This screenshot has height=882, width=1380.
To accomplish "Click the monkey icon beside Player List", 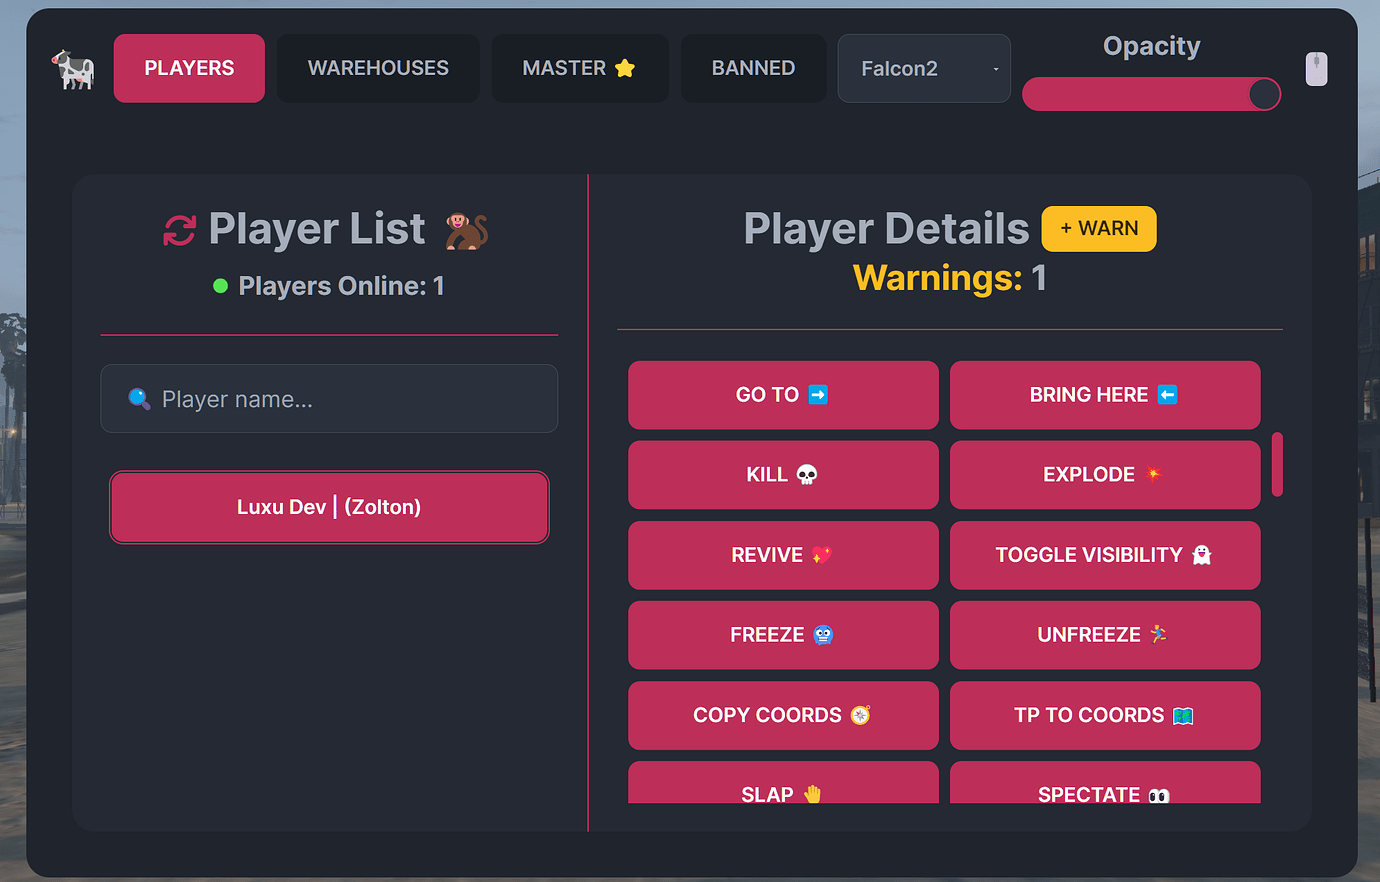I will click(468, 229).
